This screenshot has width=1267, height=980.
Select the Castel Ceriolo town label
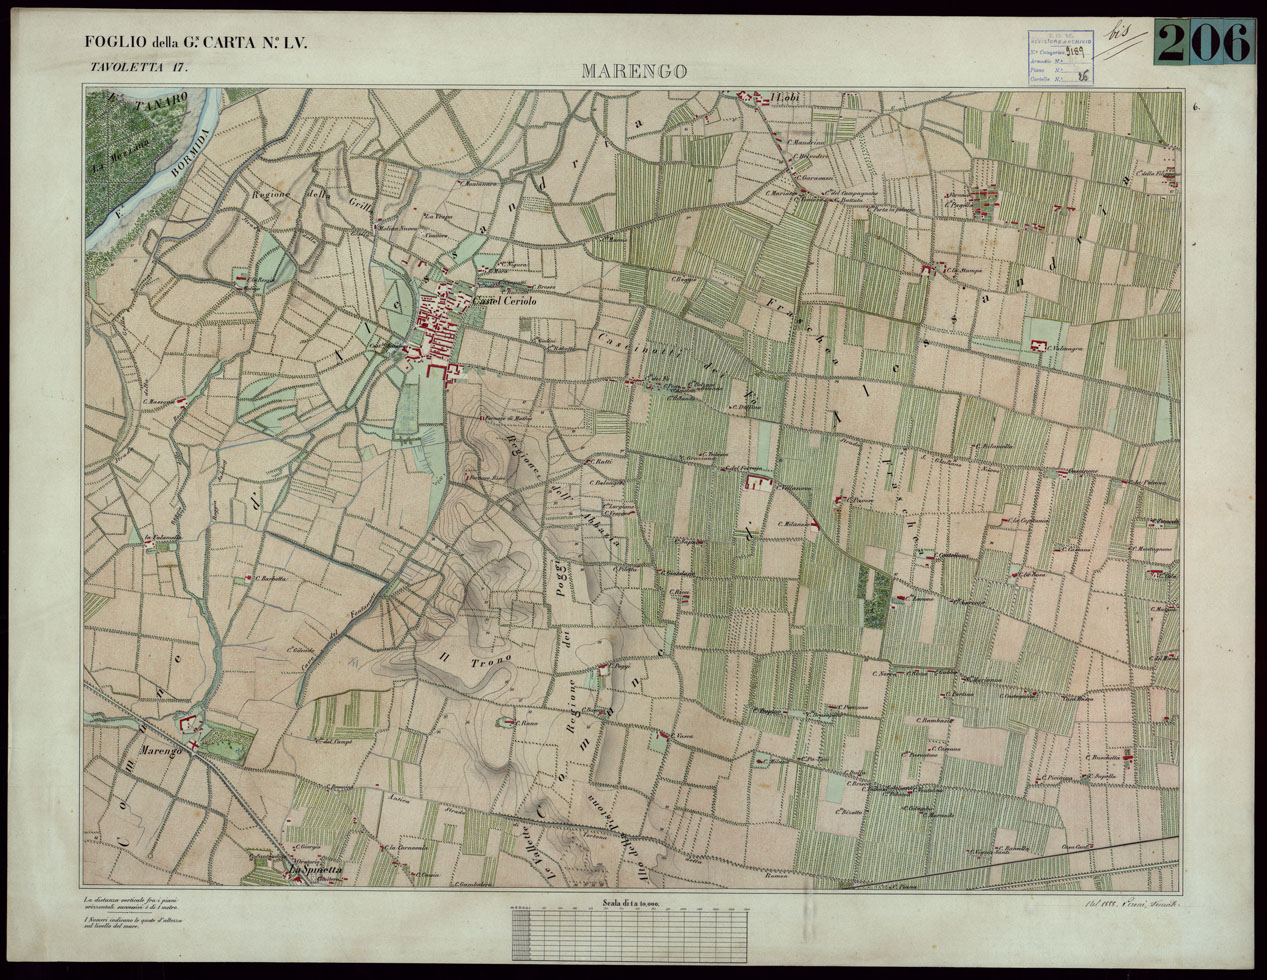coord(504,302)
